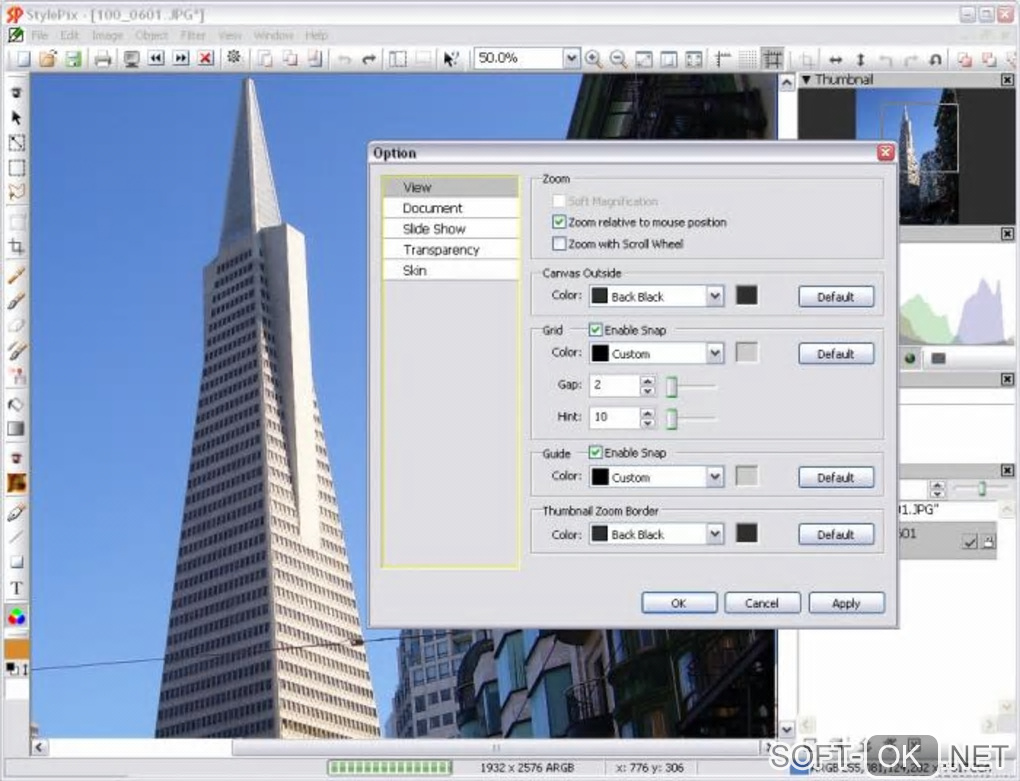Click Thumbnail Zoom Border color swatch

coord(746,533)
